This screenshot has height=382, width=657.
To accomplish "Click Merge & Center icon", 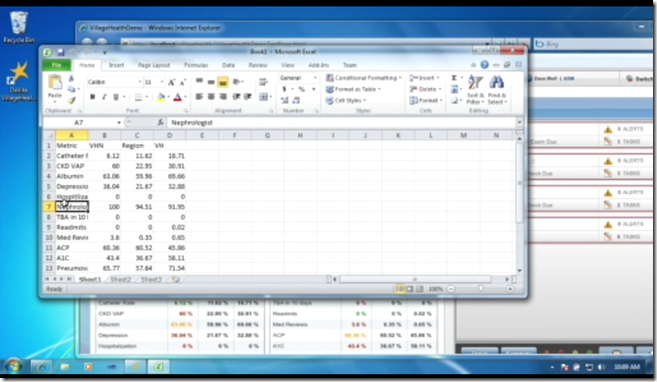I will pyautogui.click(x=263, y=97).
